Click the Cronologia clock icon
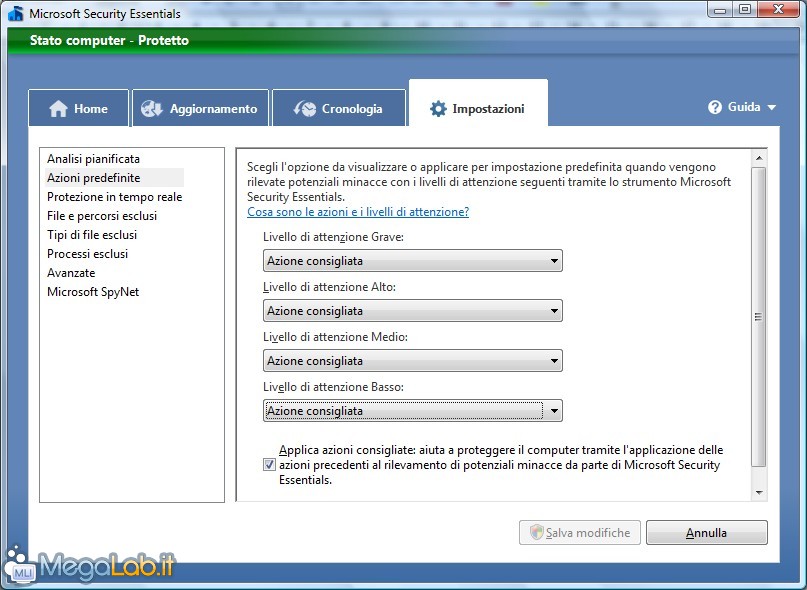The image size is (807, 590). click(x=305, y=109)
